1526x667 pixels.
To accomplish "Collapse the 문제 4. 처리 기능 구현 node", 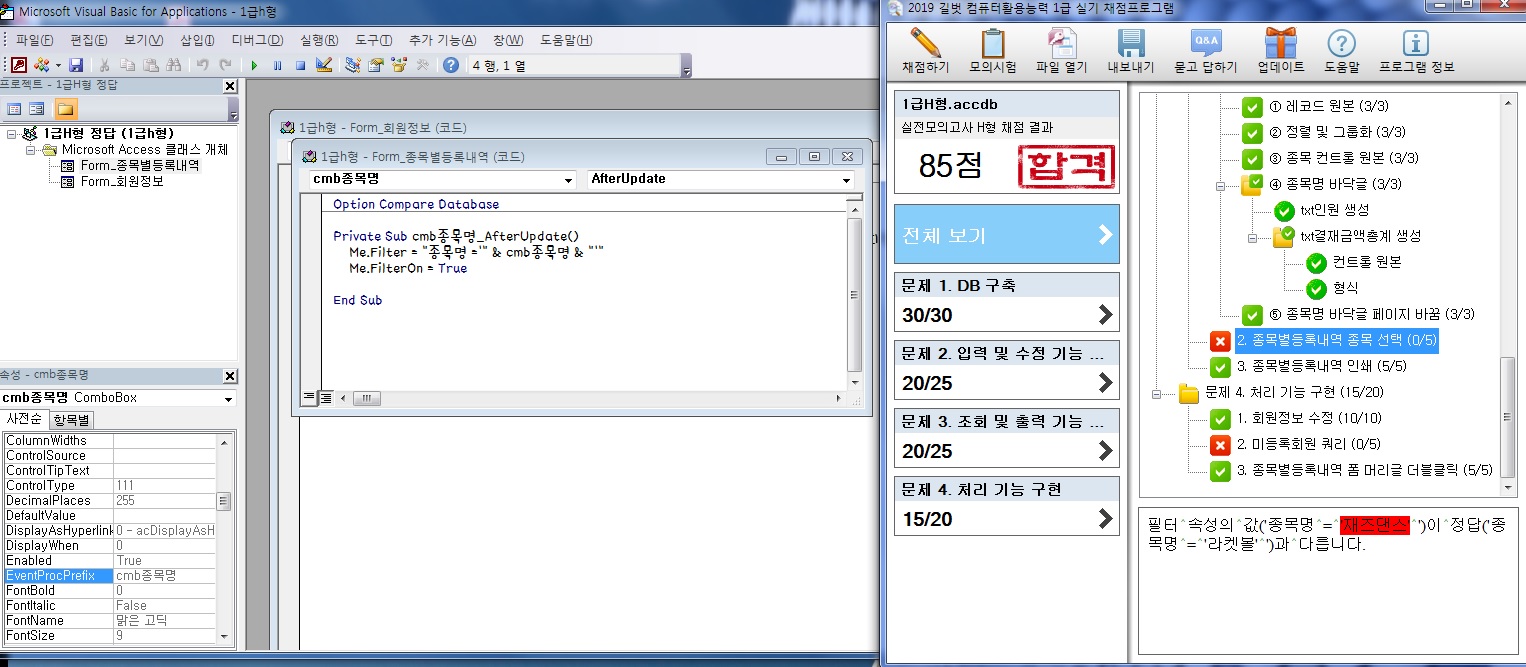I will [x=1159, y=393].
